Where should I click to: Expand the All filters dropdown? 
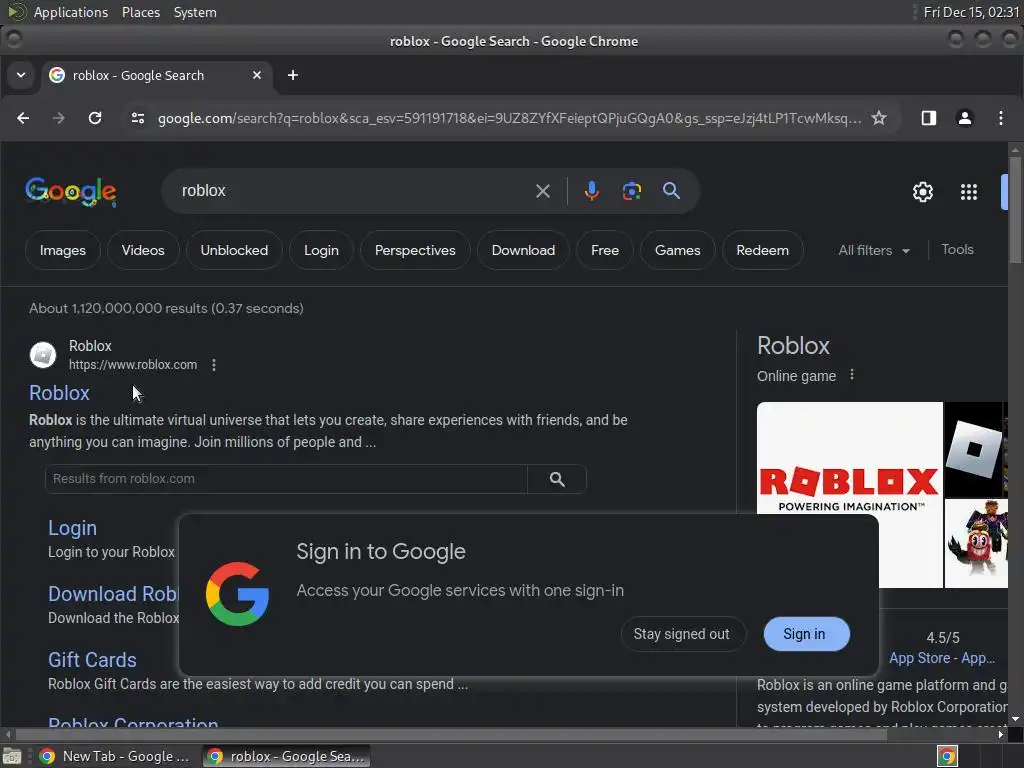(874, 251)
